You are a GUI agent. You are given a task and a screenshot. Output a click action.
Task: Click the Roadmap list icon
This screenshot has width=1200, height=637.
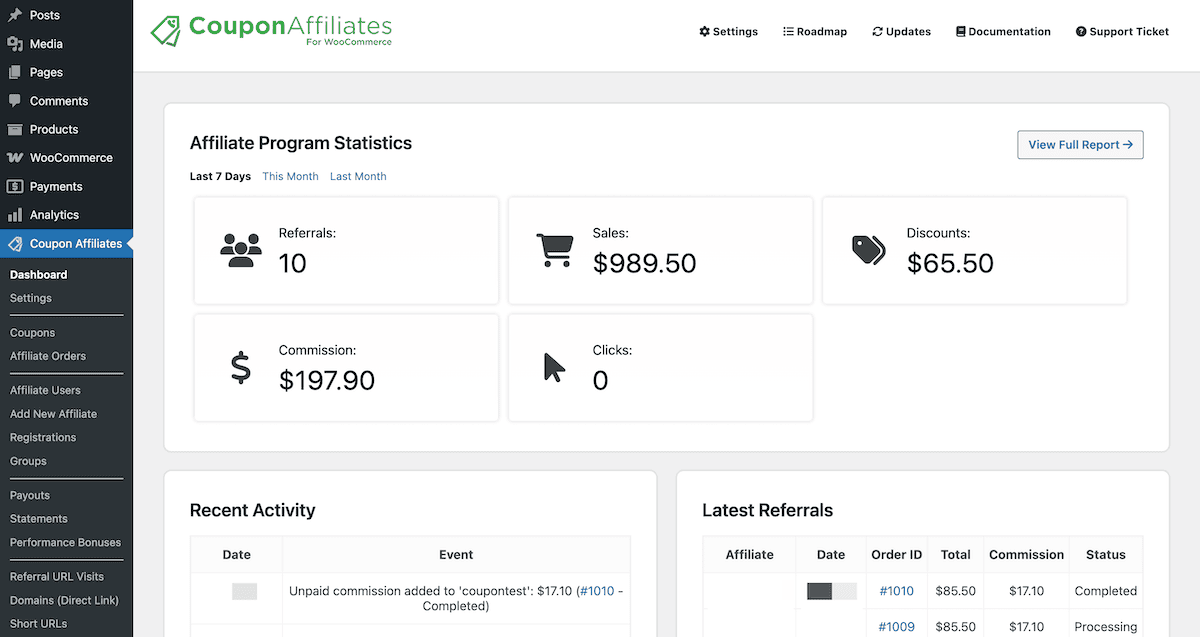[x=788, y=31]
